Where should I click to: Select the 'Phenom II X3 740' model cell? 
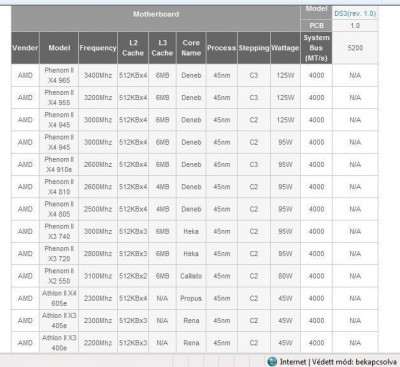[x=59, y=231]
